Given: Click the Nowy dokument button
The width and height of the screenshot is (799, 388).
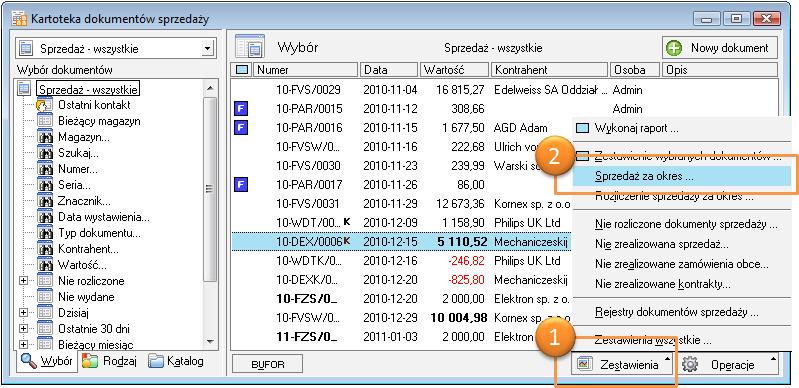Looking at the screenshot, I should pyautogui.click(x=720, y=48).
